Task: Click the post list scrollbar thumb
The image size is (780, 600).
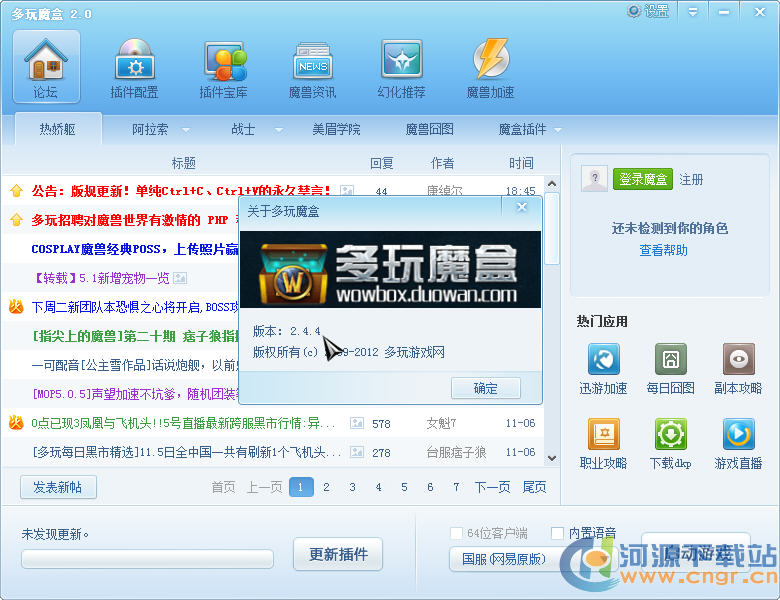Action: coord(552,229)
